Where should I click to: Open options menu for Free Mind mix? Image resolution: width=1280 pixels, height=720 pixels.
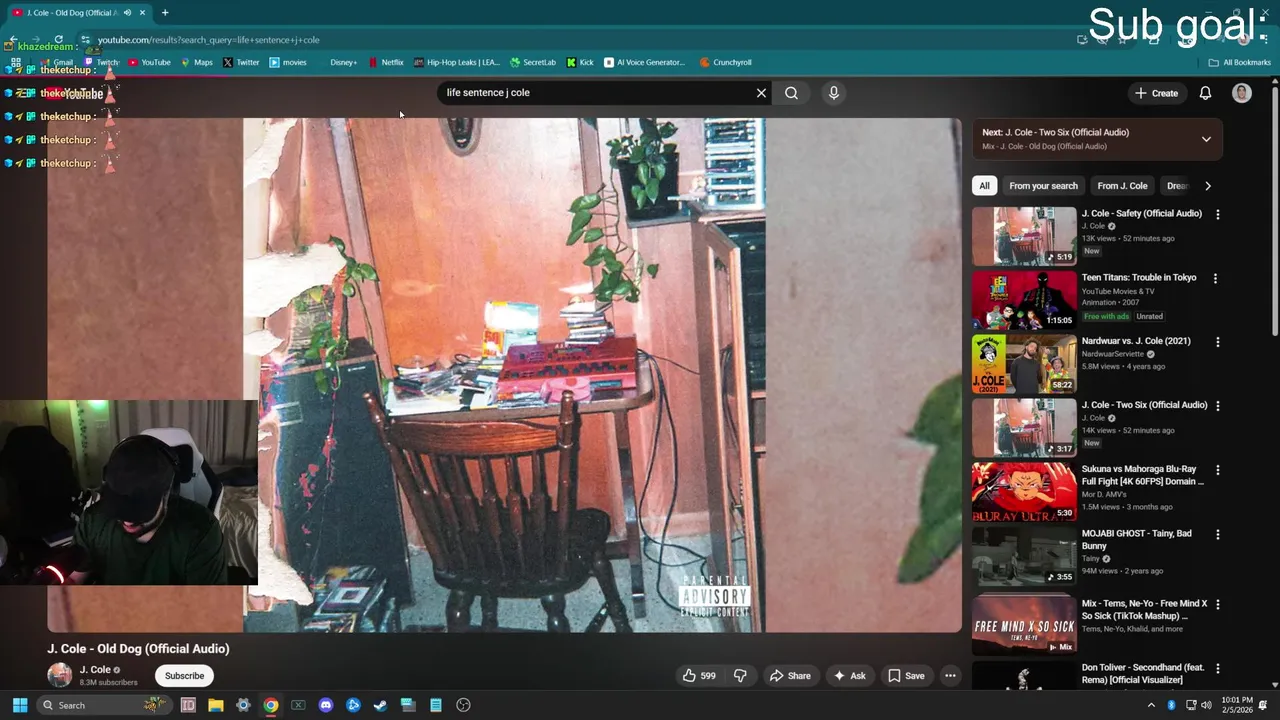click(x=1217, y=604)
